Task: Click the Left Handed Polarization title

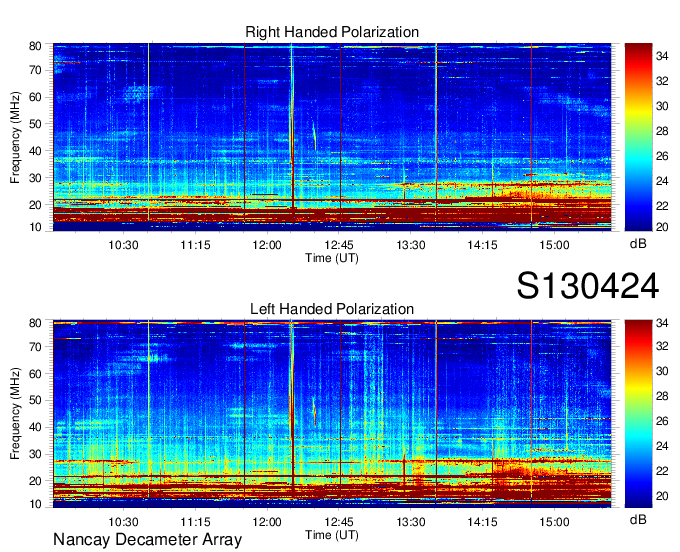Action: [x=332, y=309]
